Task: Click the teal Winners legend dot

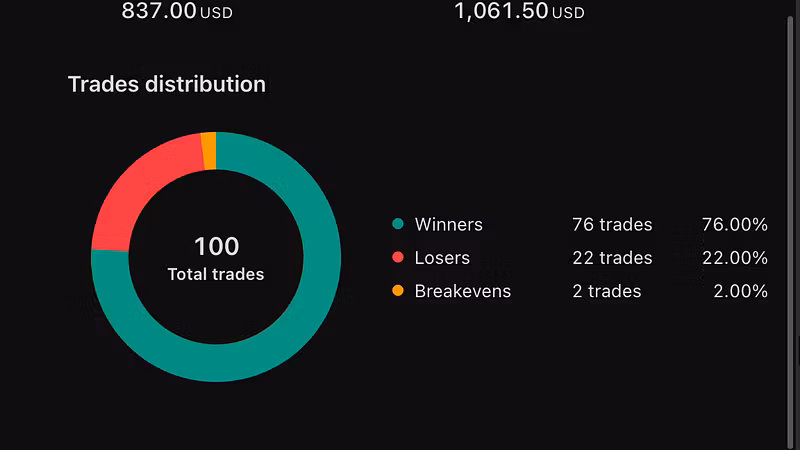Action: tap(398, 224)
